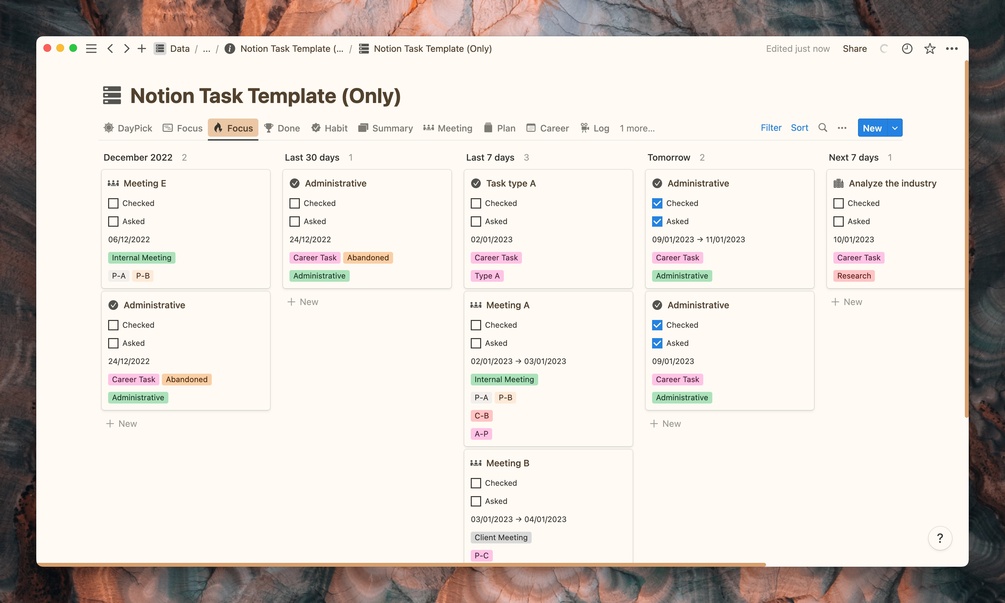Click the info icon in breadcrumb
Viewport: 1005px width, 603px height.
229,49
